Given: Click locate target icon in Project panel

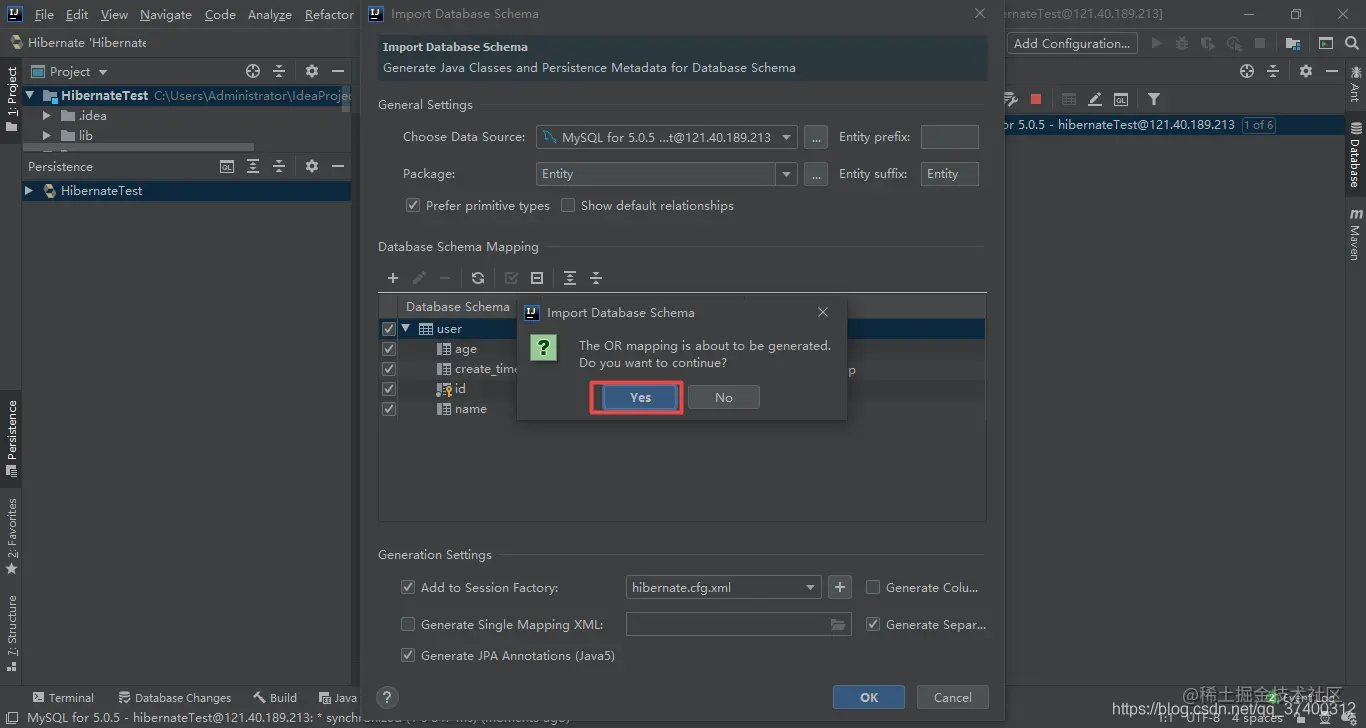Looking at the screenshot, I should 253,72.
